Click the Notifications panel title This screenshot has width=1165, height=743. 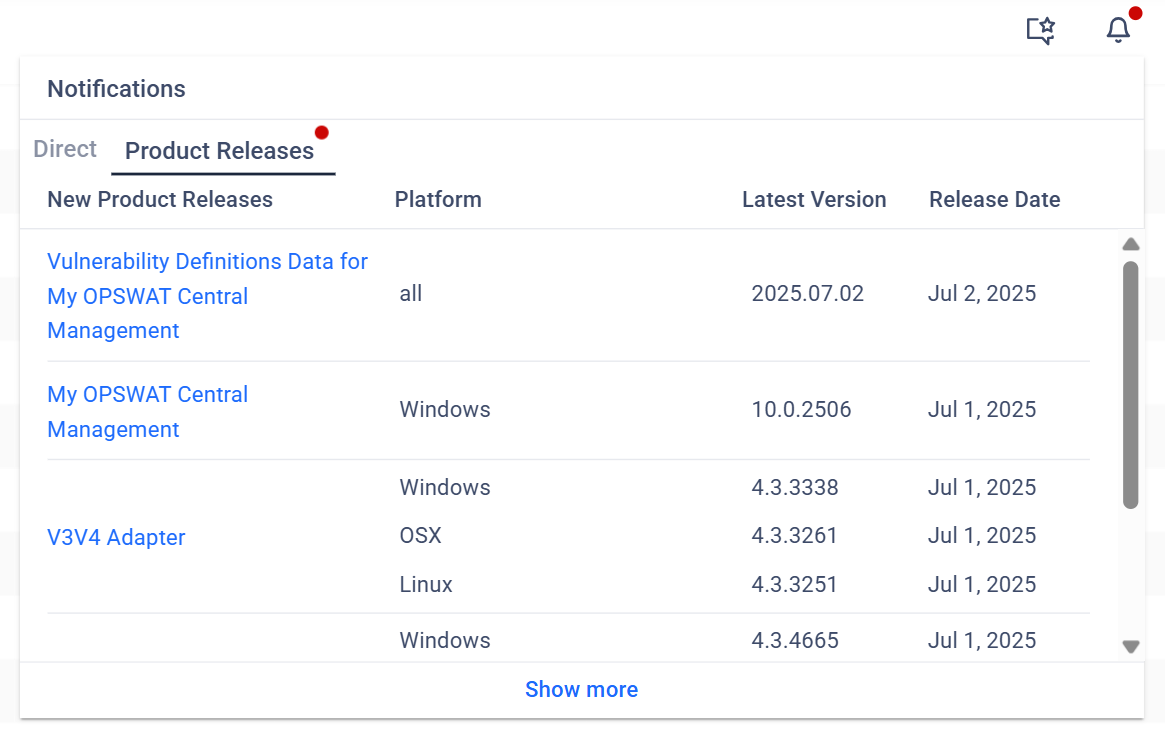(x=117, y=89)
